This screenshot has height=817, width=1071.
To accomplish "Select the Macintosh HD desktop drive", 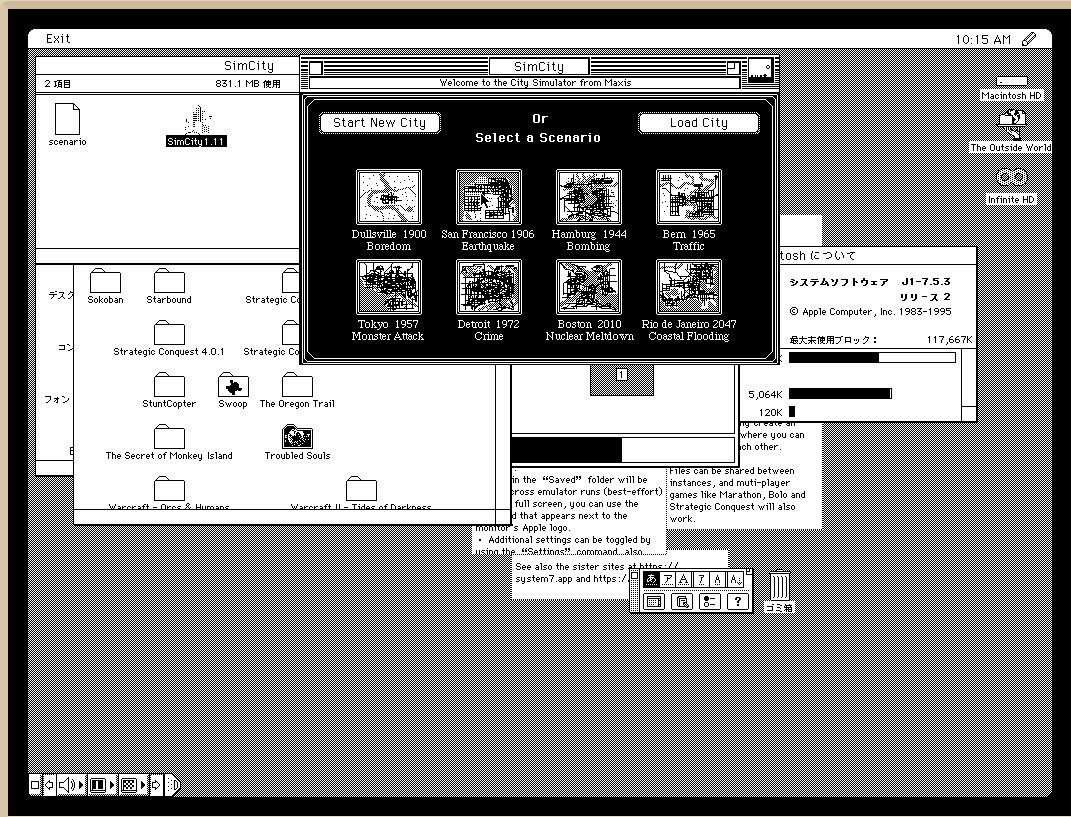I will click(1012, 88).
